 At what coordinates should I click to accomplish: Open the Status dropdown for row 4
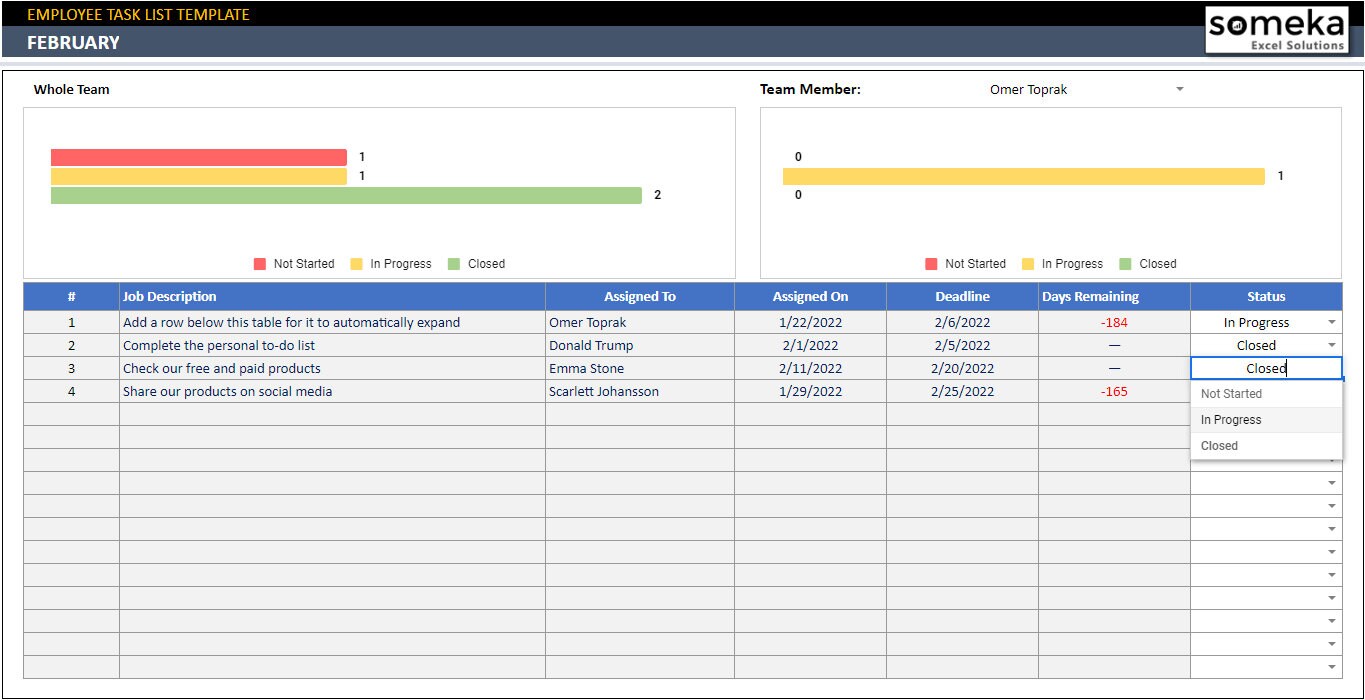point(1330,391)
